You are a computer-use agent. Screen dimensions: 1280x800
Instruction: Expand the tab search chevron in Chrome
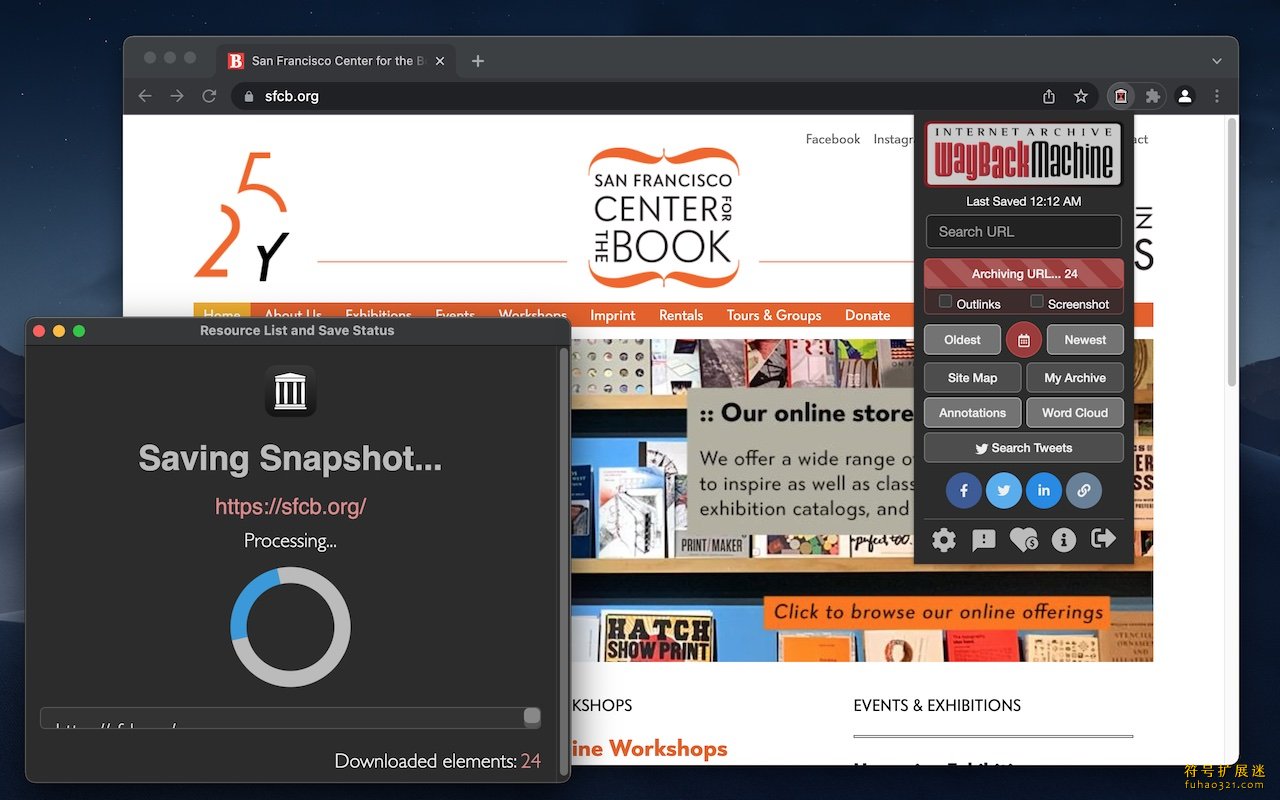[x=1217, y=61]
